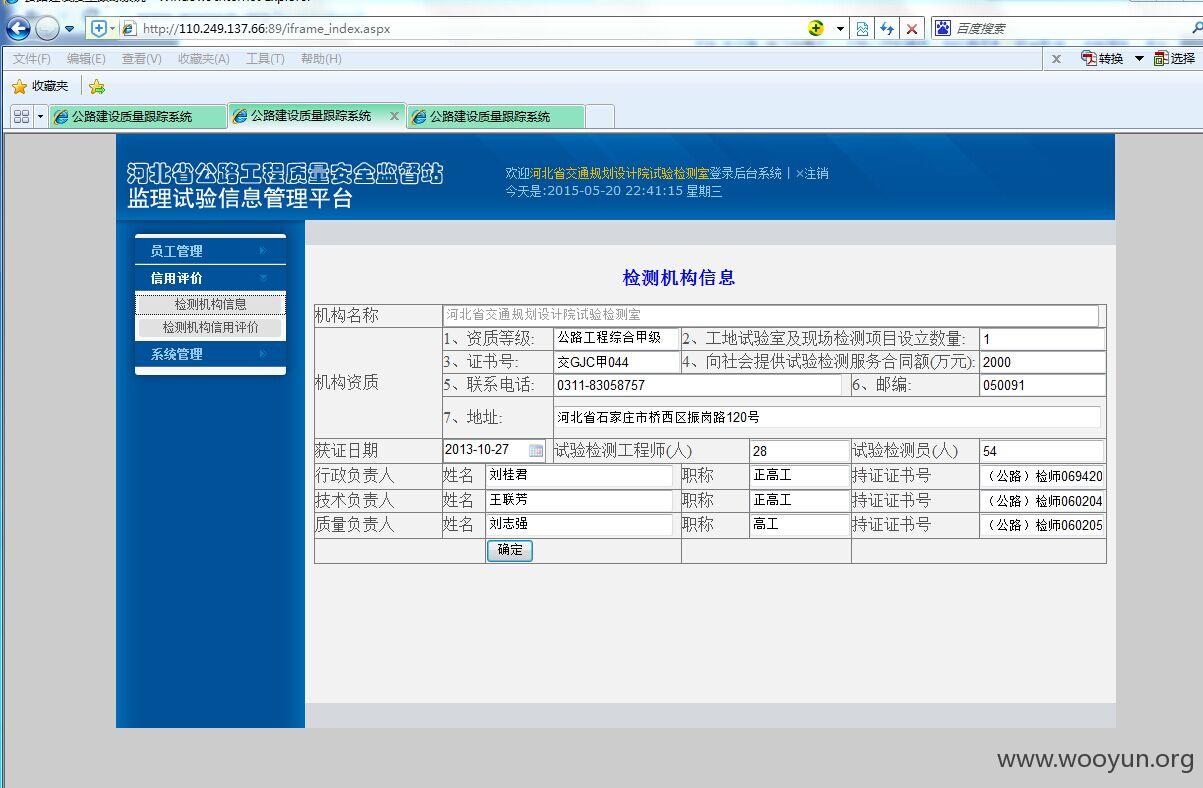
Task: Click the Baidu paw search provider icon
Action: pos(942,28)
